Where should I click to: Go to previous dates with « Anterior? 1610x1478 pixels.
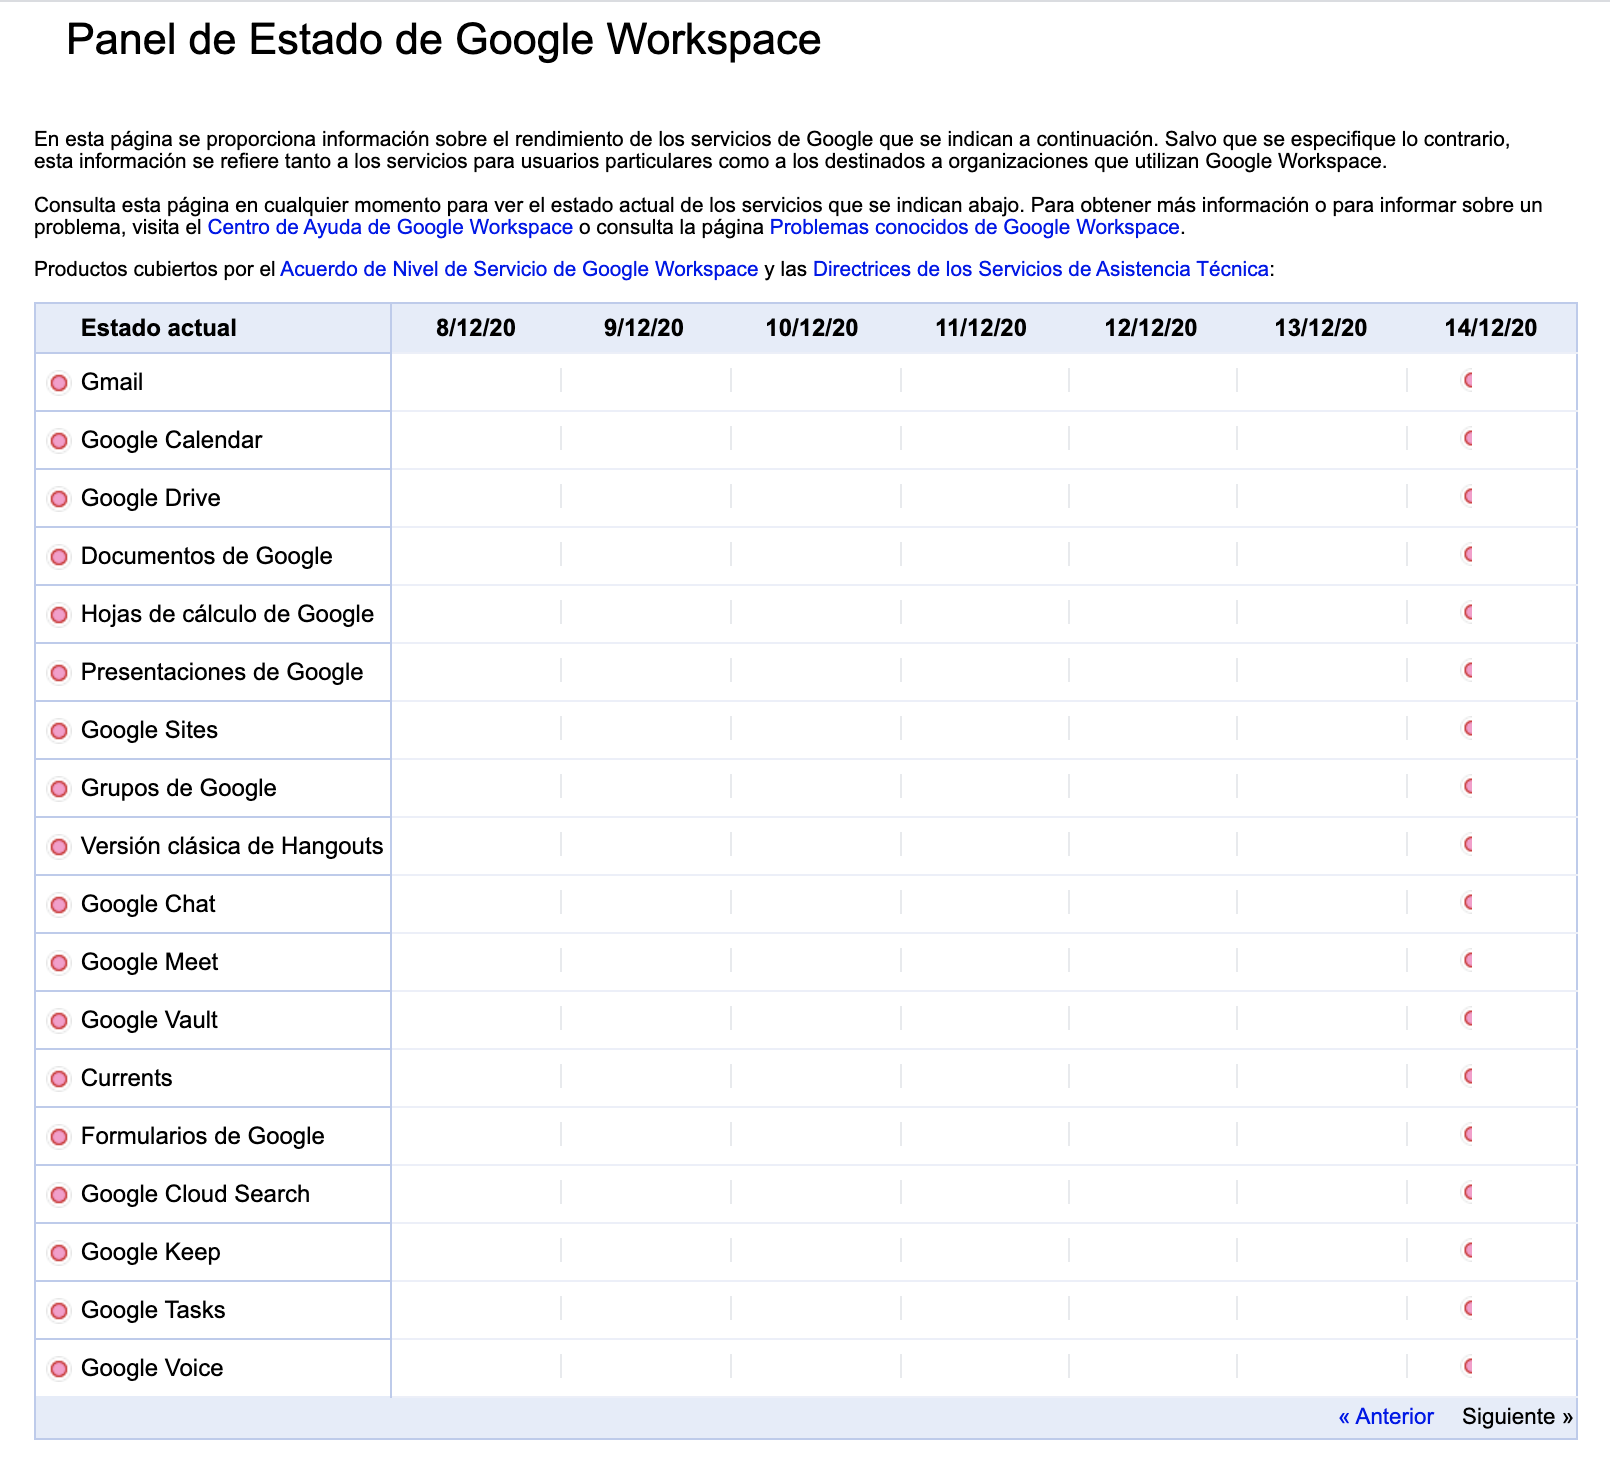tap(1386, 1417)
